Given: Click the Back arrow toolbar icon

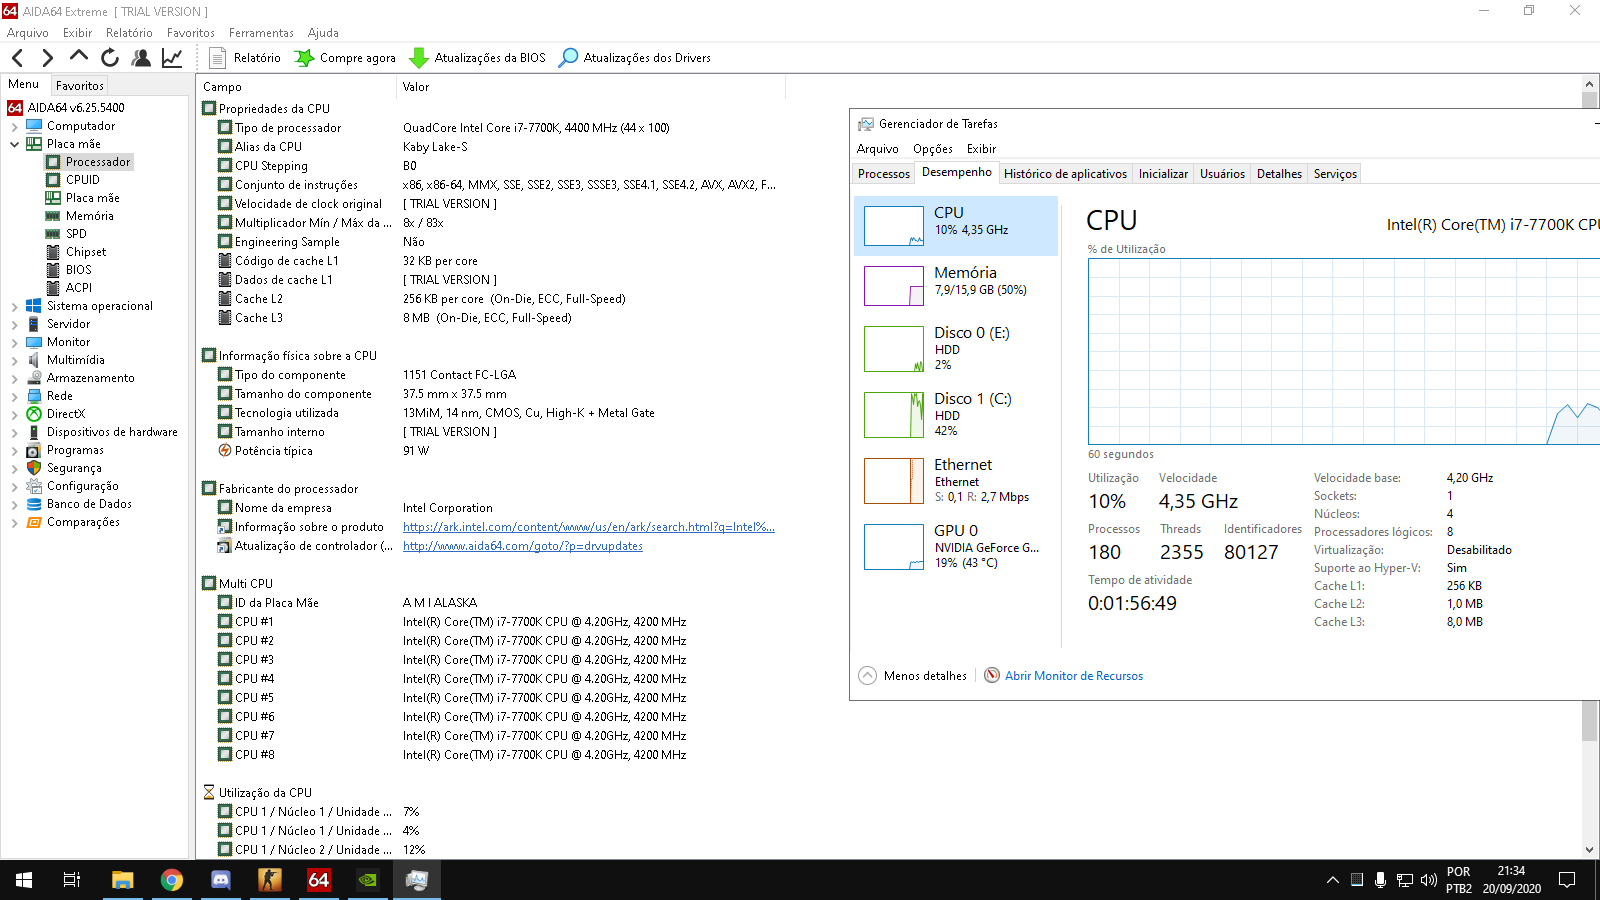Looking at the screenshot, I should point(17,58).
